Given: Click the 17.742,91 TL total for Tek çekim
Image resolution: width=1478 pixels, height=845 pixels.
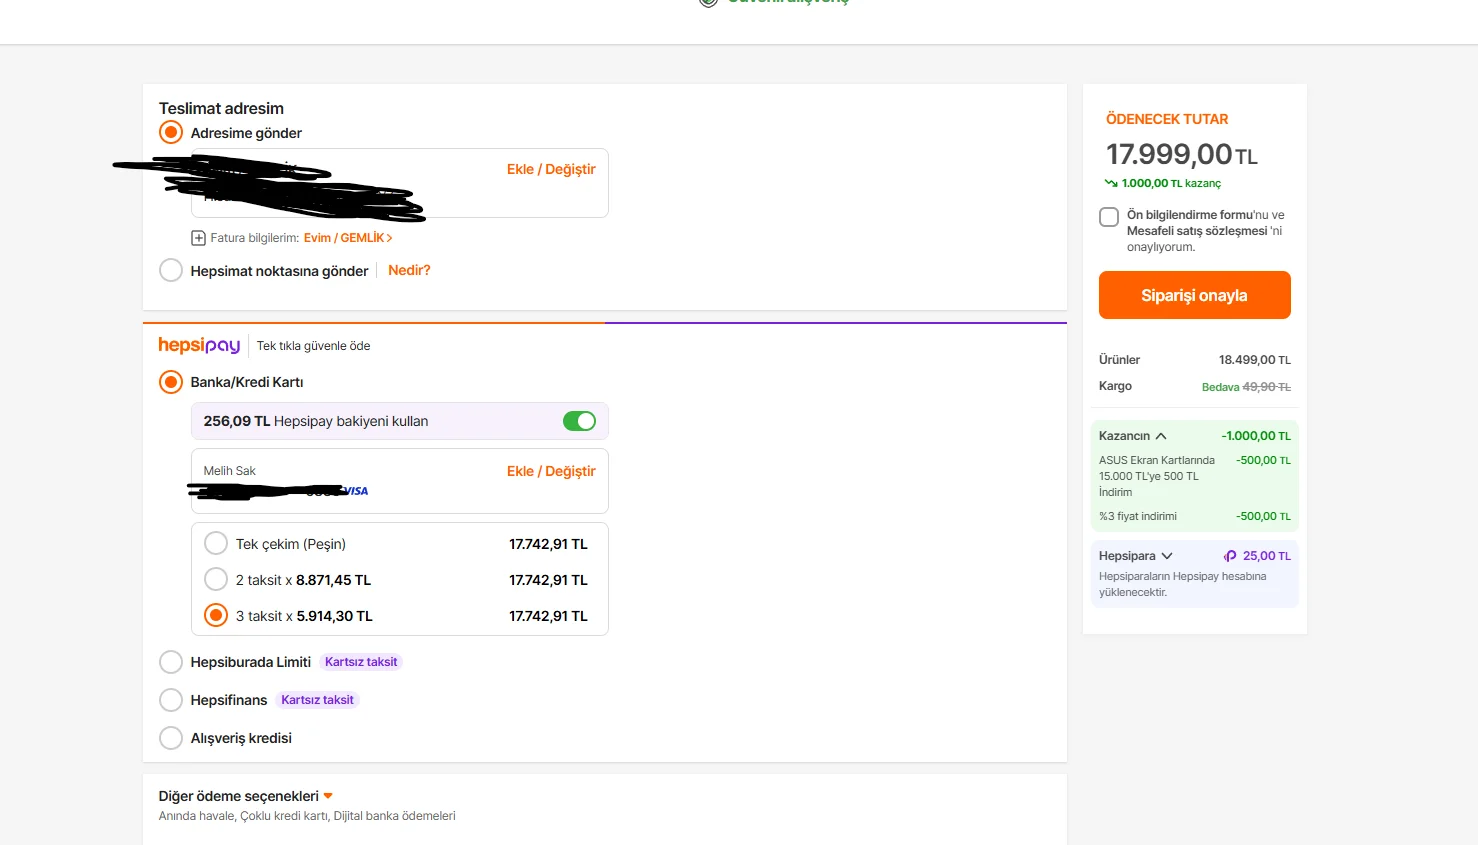Looking at the screenshot, I should coord(548,544).
